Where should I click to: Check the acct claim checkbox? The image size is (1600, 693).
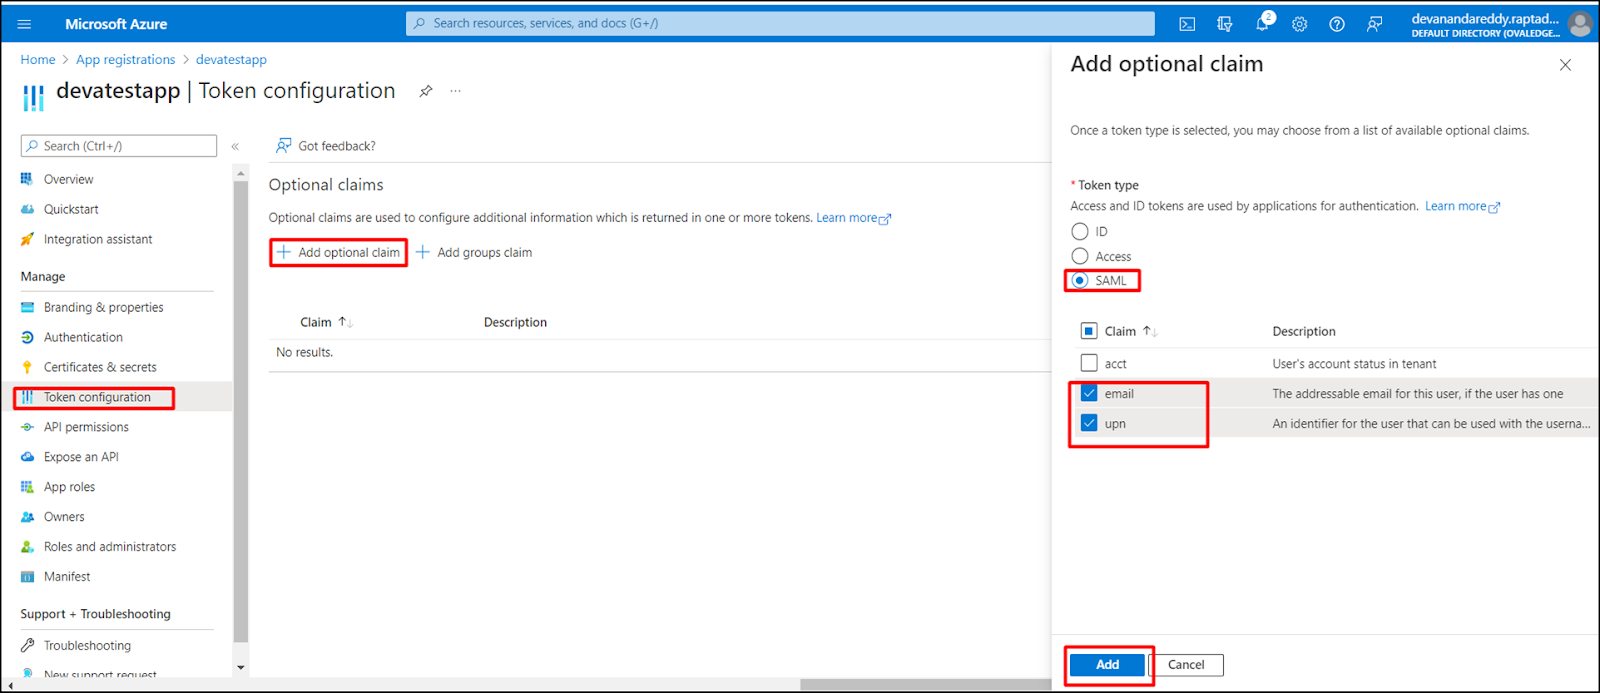click(1089, 364)
